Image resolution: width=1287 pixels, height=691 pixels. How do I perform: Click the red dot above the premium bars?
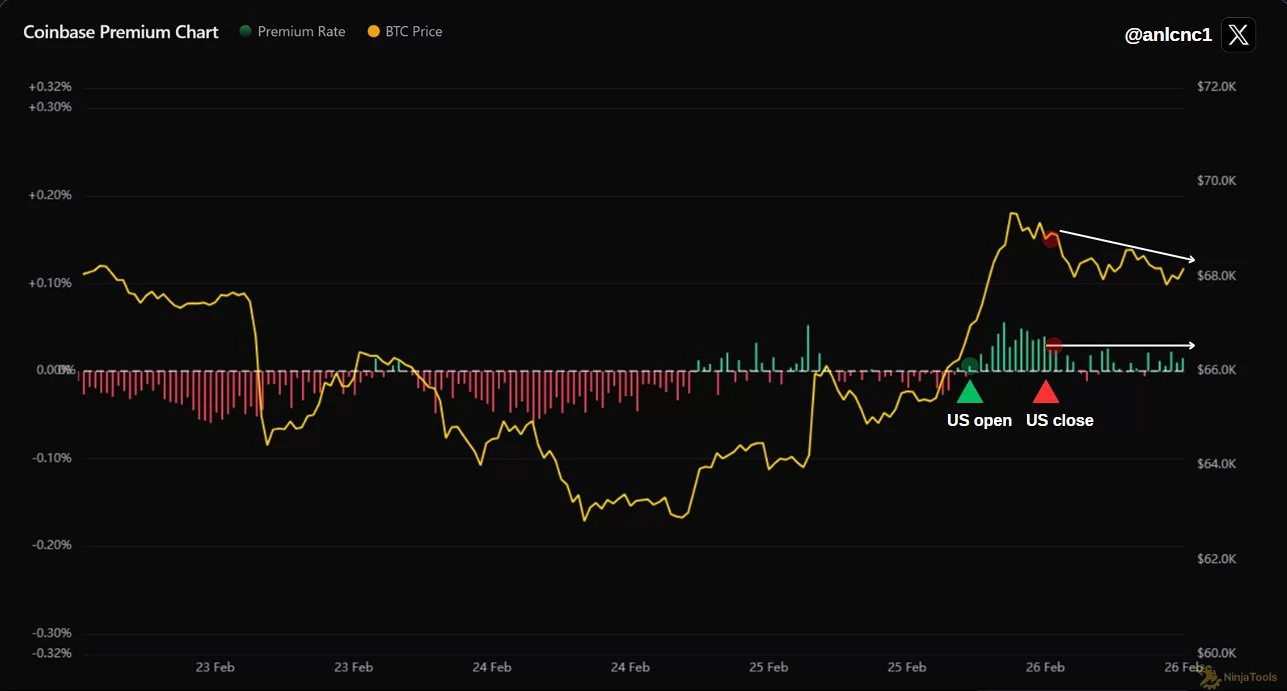pos(1053,345)
